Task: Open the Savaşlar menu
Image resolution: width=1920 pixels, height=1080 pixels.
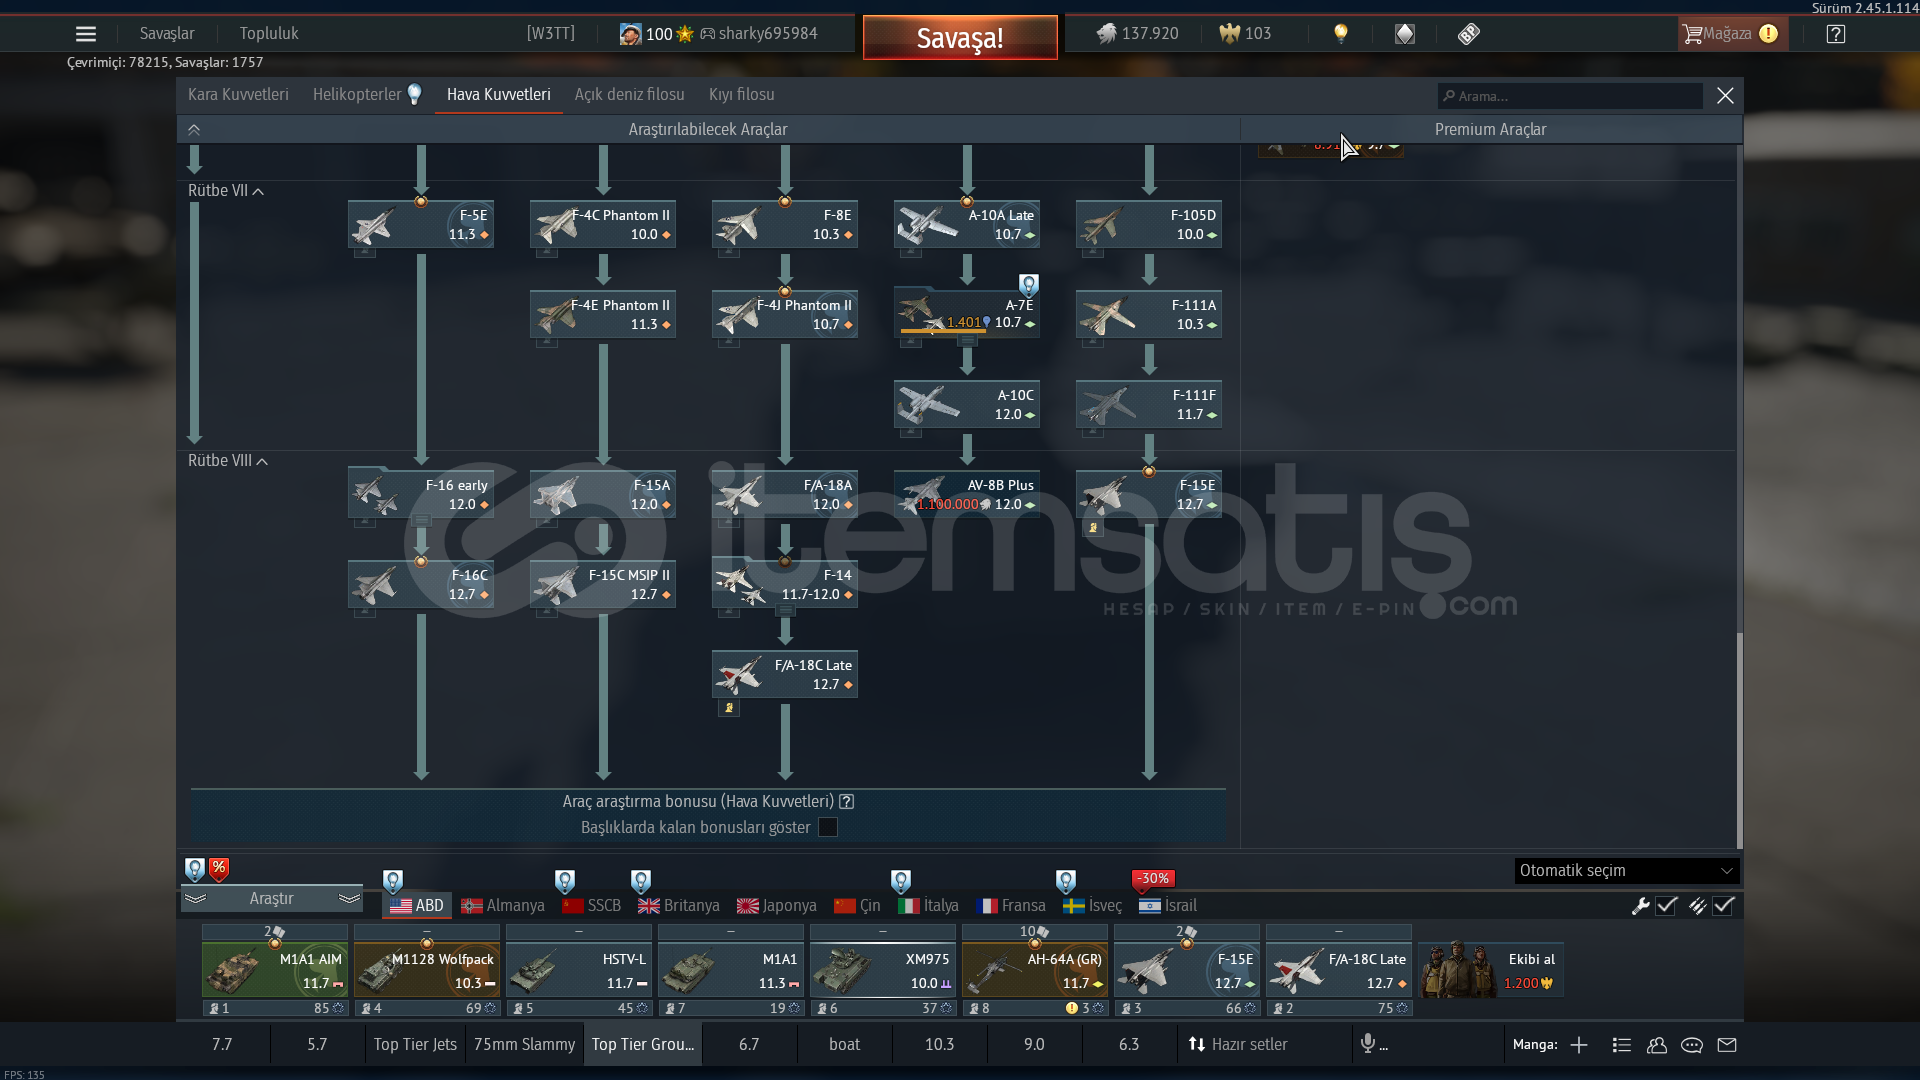Action: [167, 33]
